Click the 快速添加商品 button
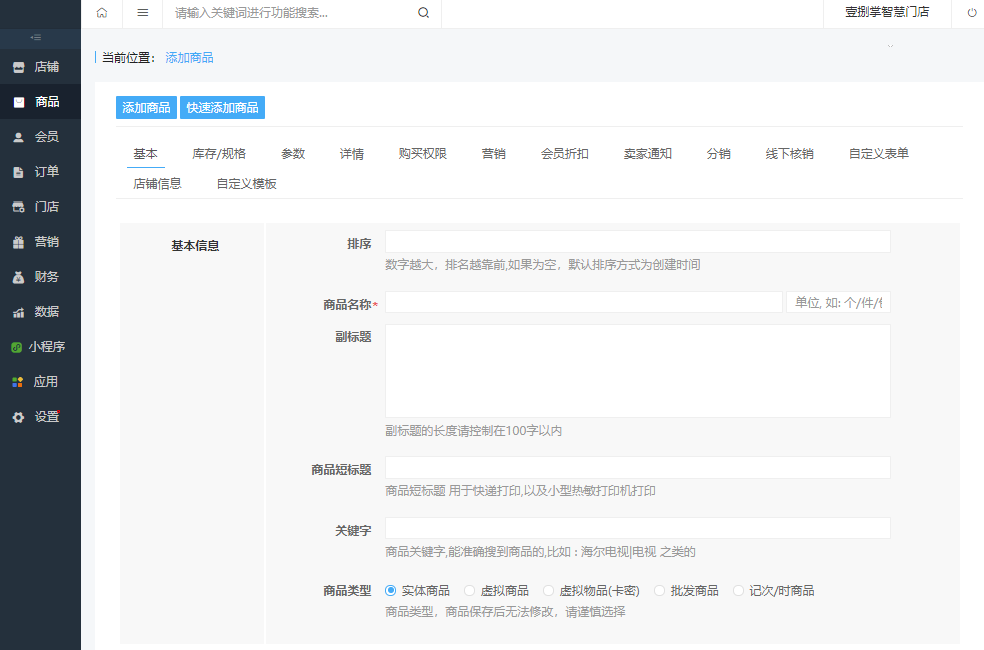 coord(222,107)
